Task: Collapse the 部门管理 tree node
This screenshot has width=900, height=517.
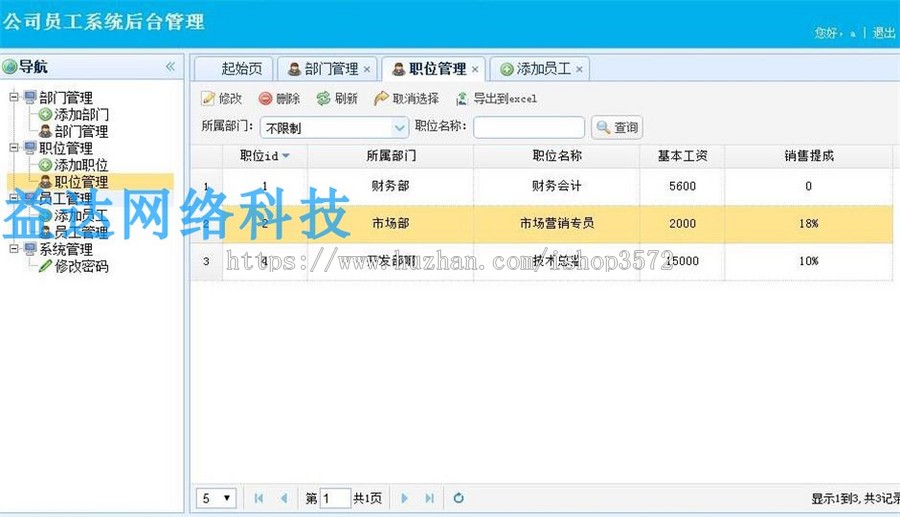Action: tap(14, 97)
